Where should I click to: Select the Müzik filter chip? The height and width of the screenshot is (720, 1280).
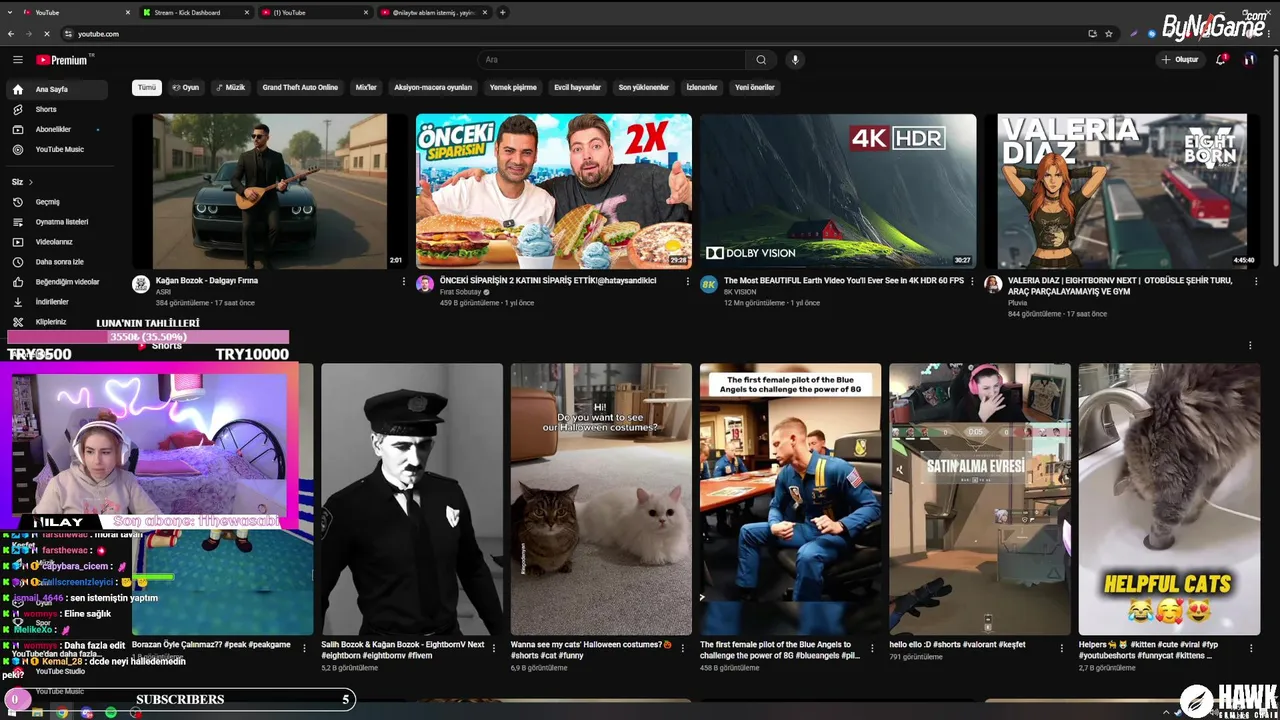tap(231, 87)
